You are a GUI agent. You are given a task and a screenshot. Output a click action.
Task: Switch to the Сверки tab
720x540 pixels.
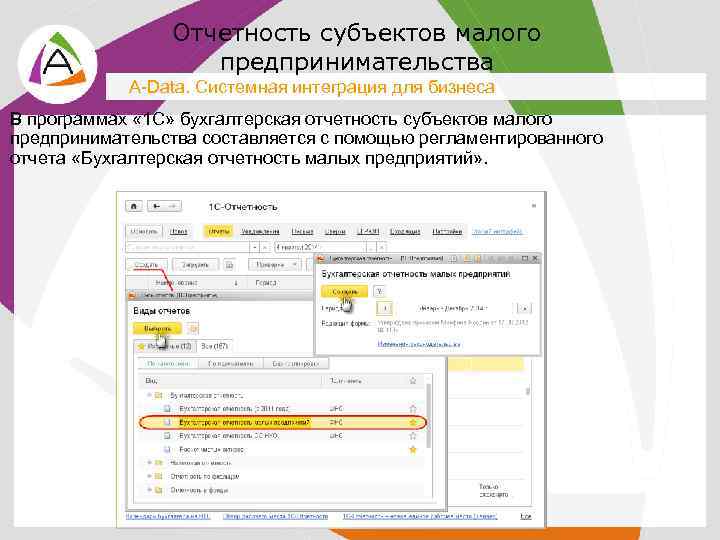(335, 231)
